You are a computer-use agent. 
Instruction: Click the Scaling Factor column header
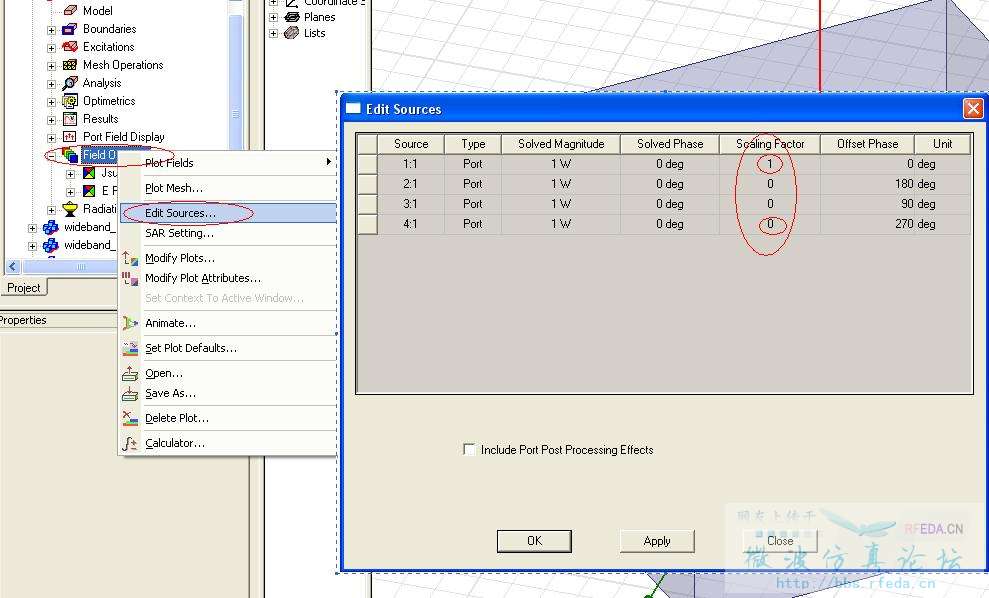tap(770, 144)
